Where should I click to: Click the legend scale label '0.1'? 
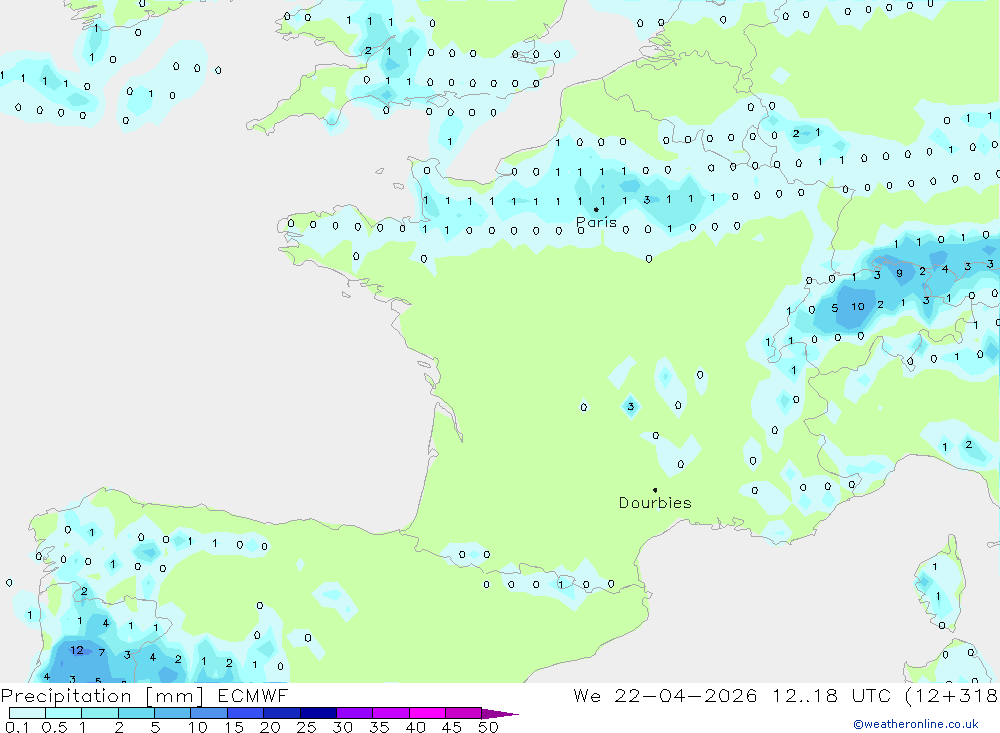tap(17, 727)
